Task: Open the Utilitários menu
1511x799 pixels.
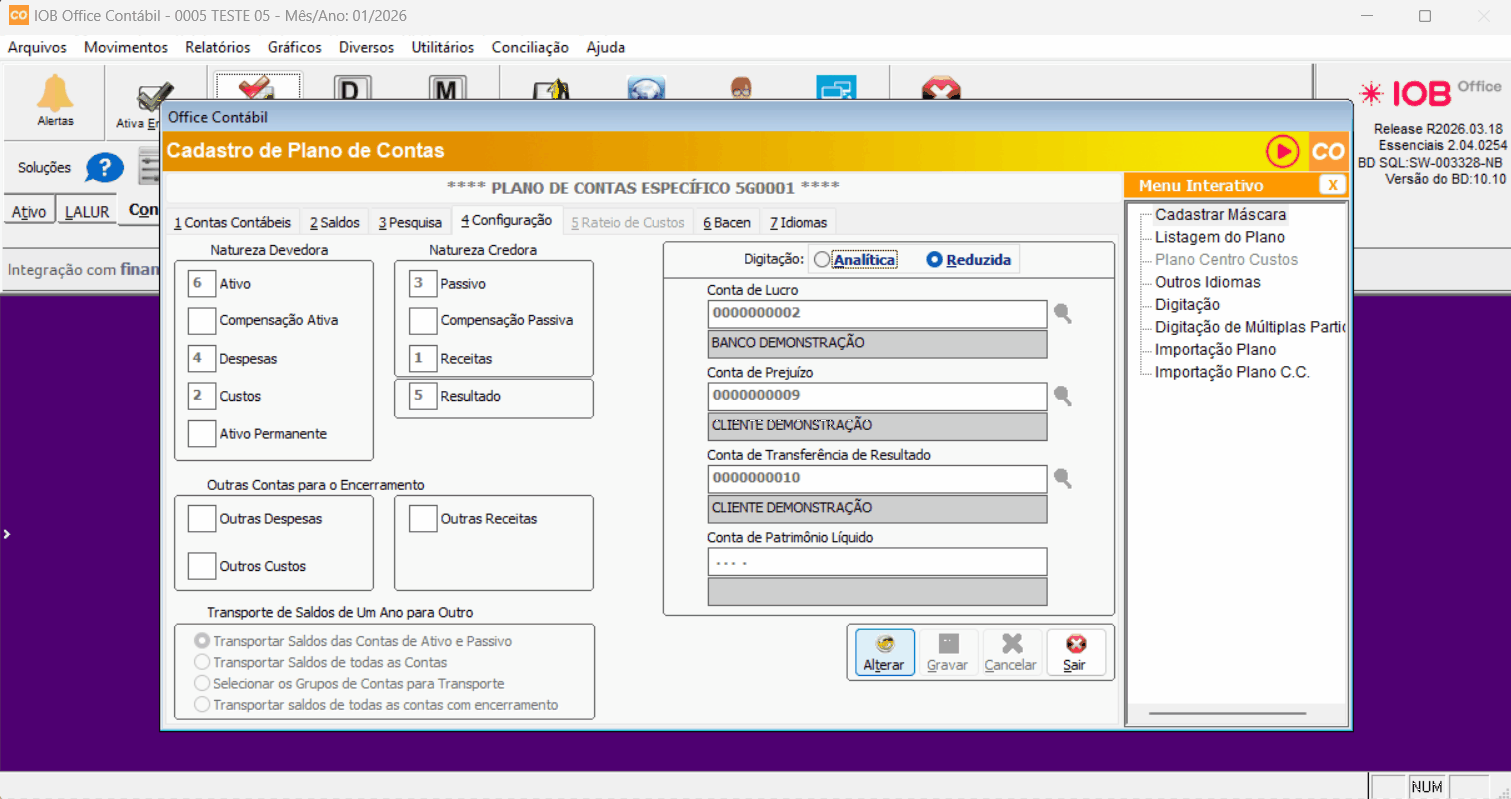Action: 443,47
